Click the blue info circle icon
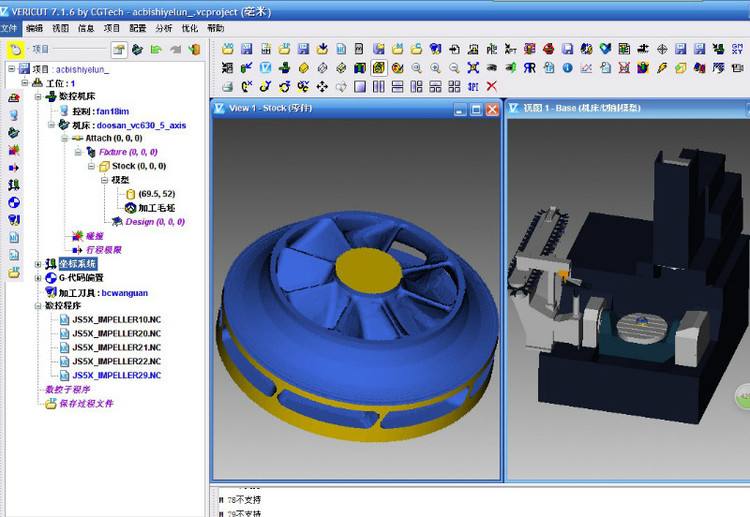750x517 pixels. point(567,68)
